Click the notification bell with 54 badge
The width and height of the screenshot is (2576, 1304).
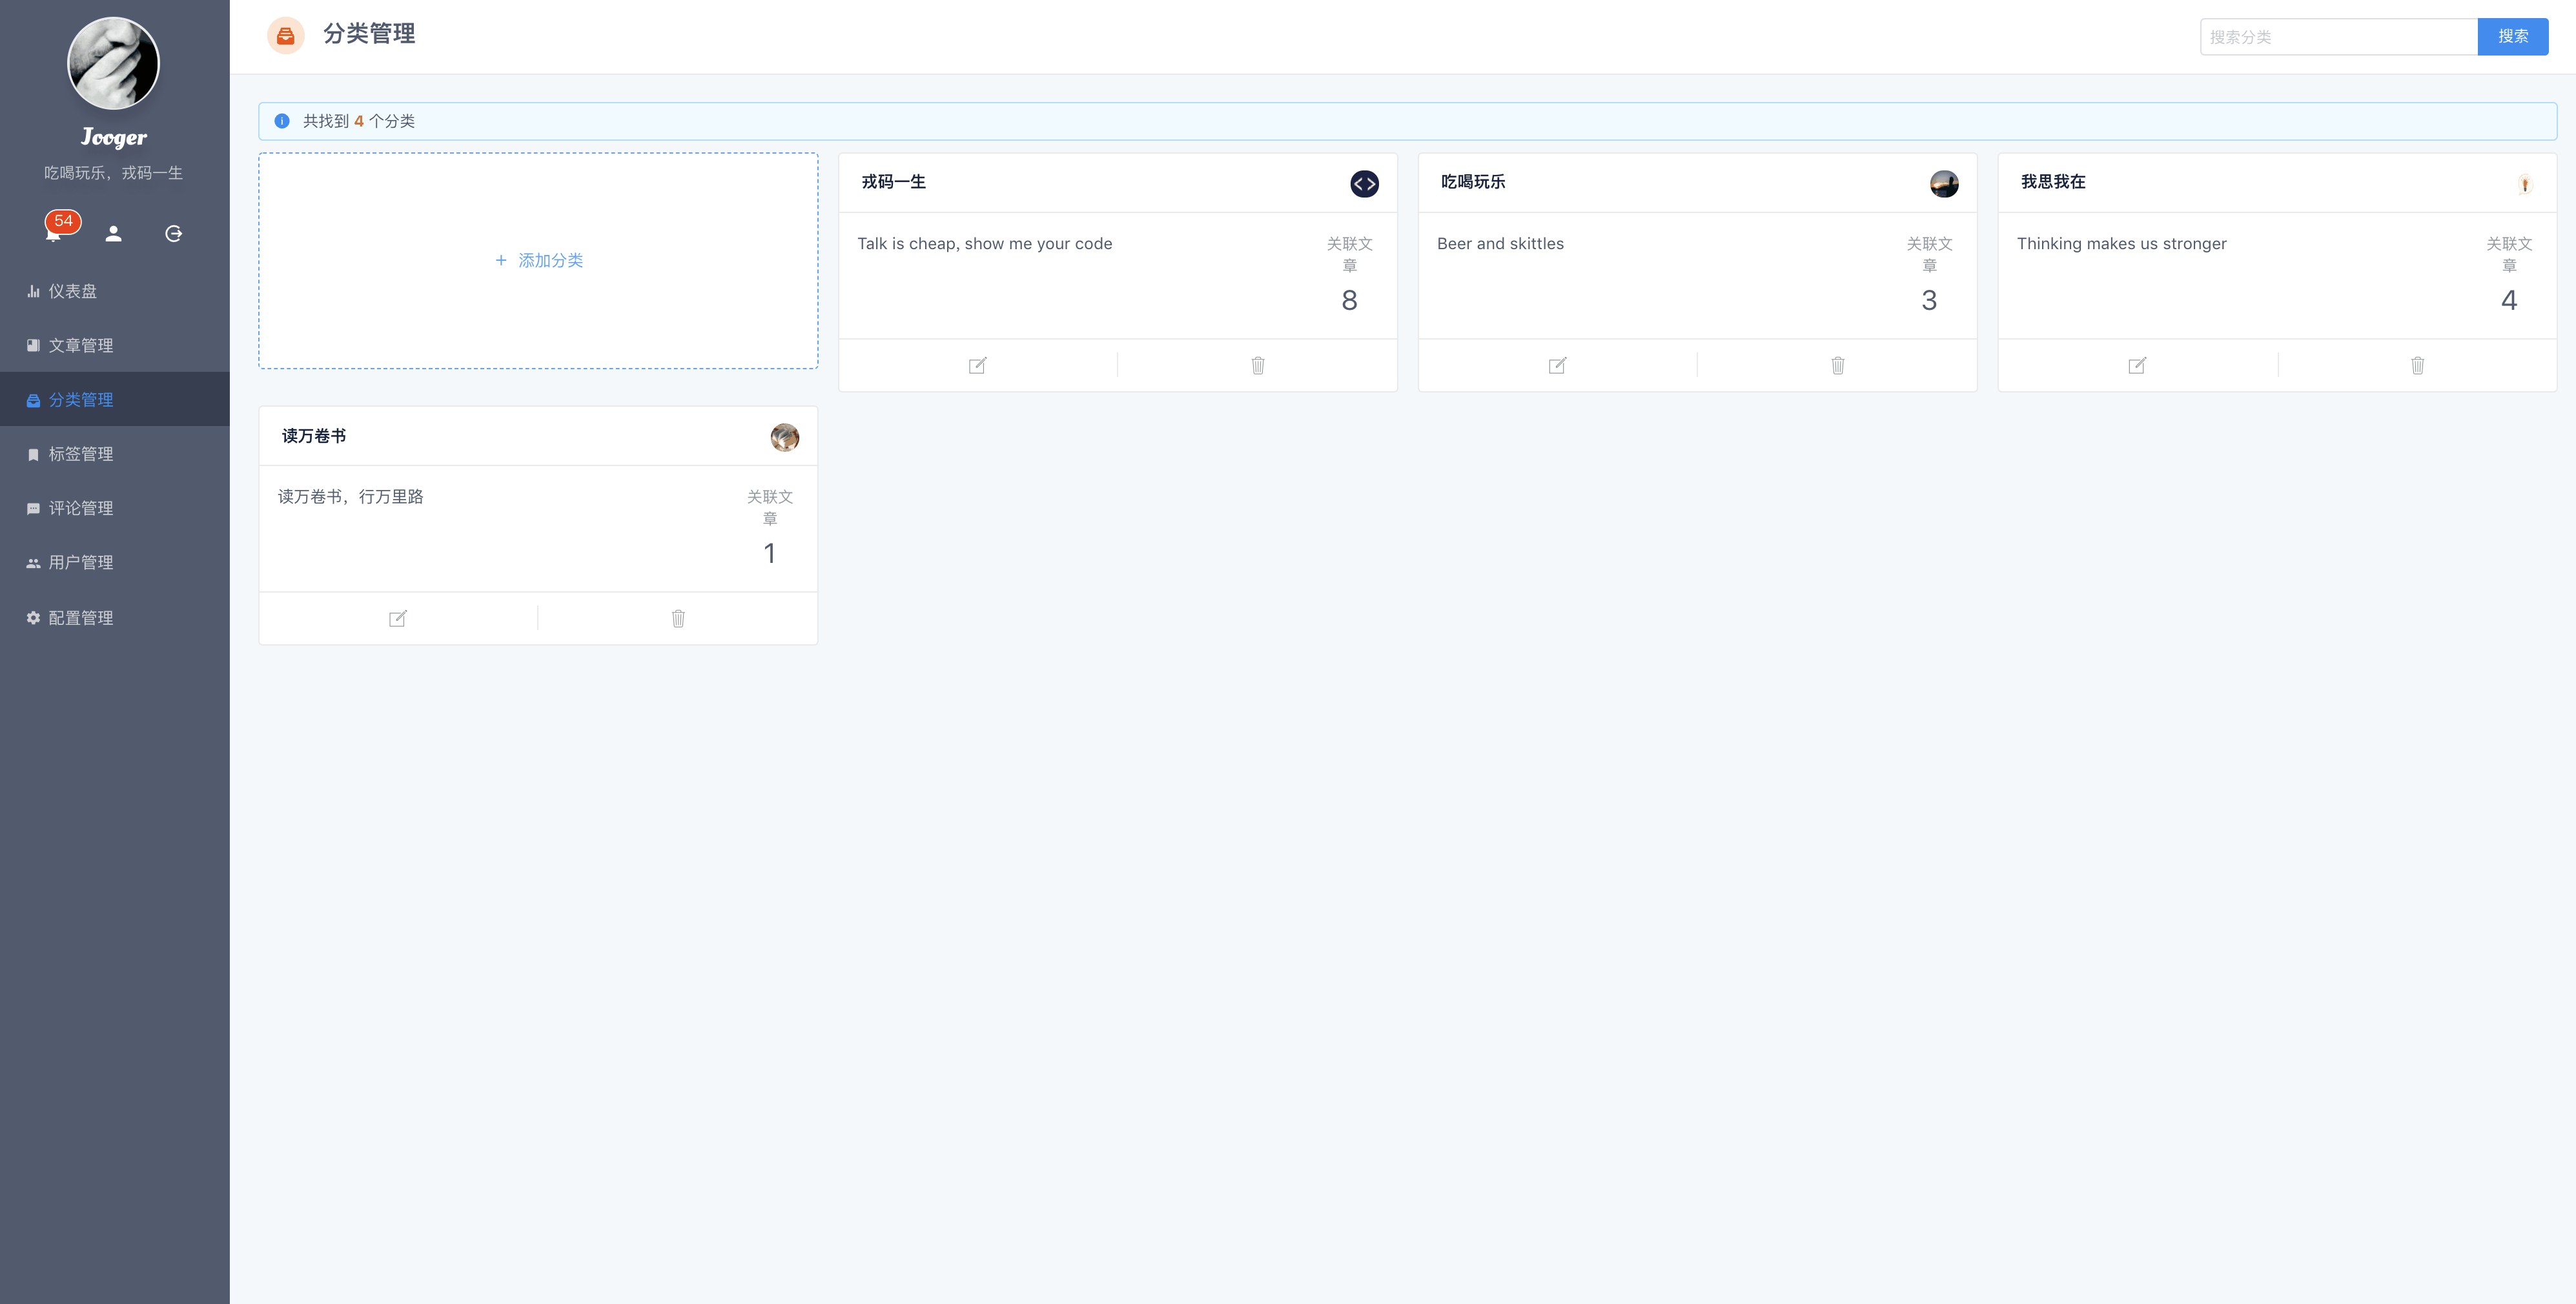point(54,233)
